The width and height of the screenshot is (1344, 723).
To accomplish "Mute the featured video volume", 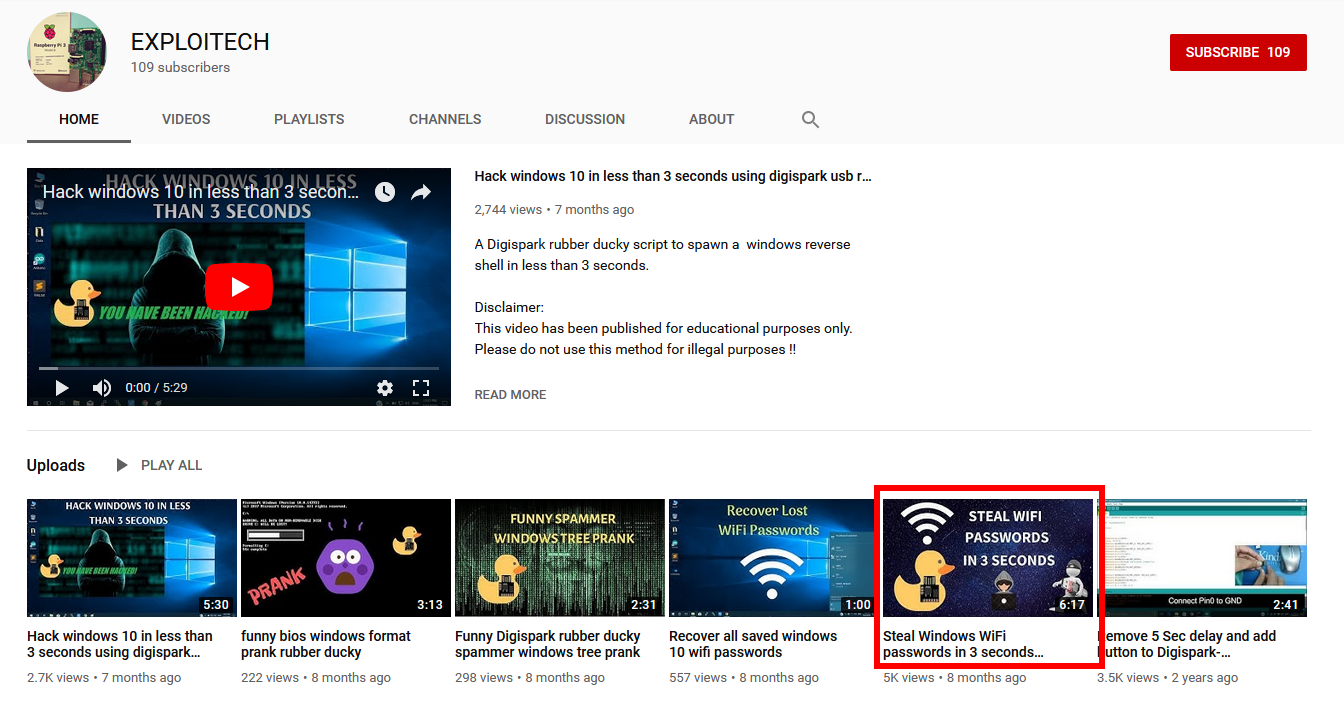I will [x=101, y=387].
